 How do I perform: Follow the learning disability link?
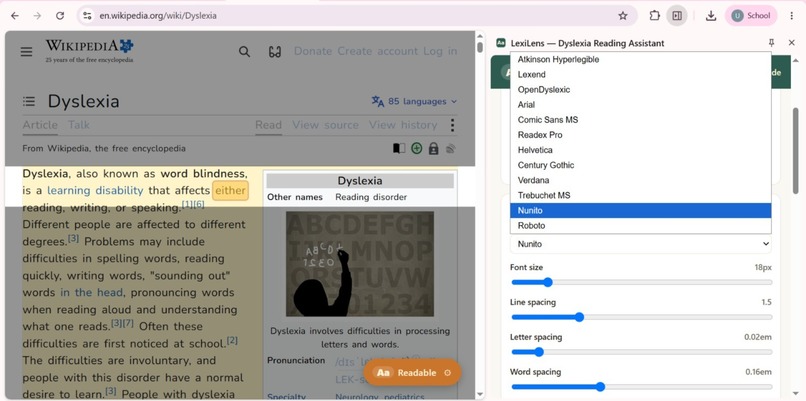tap(95, 191)
